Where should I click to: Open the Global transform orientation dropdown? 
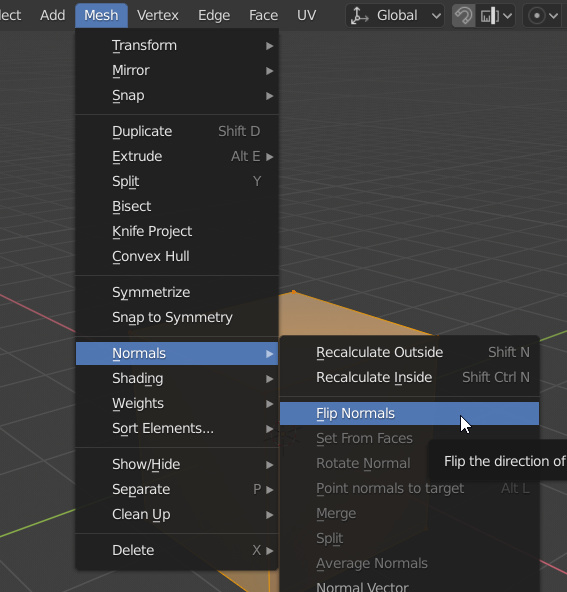click(395, 16)
